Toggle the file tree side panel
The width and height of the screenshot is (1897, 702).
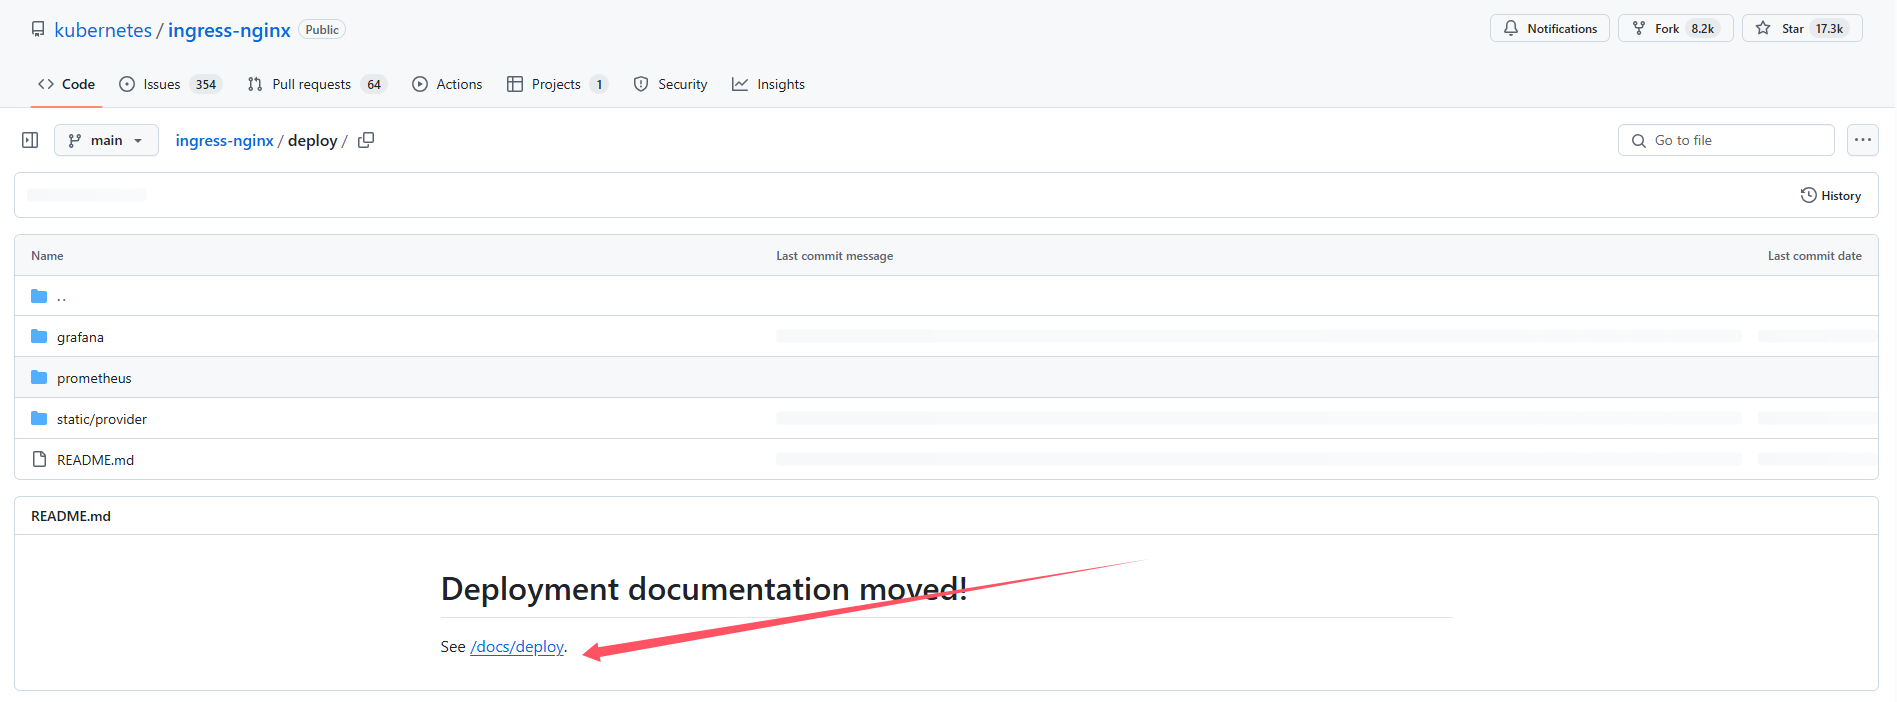(x=30, y=140)
